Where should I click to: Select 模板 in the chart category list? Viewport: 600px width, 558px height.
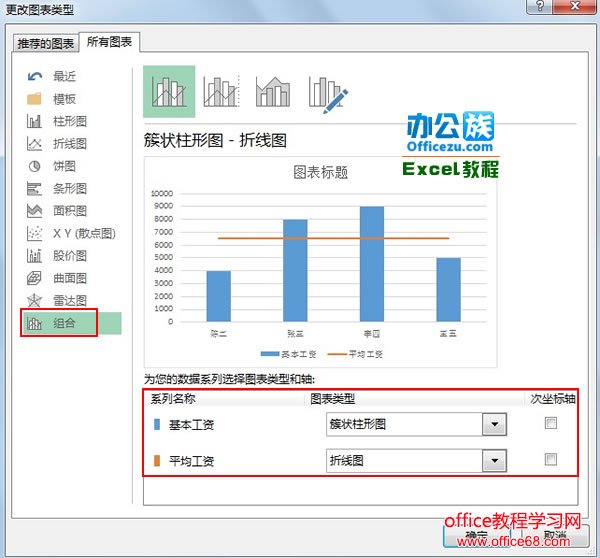click(64, 99)
